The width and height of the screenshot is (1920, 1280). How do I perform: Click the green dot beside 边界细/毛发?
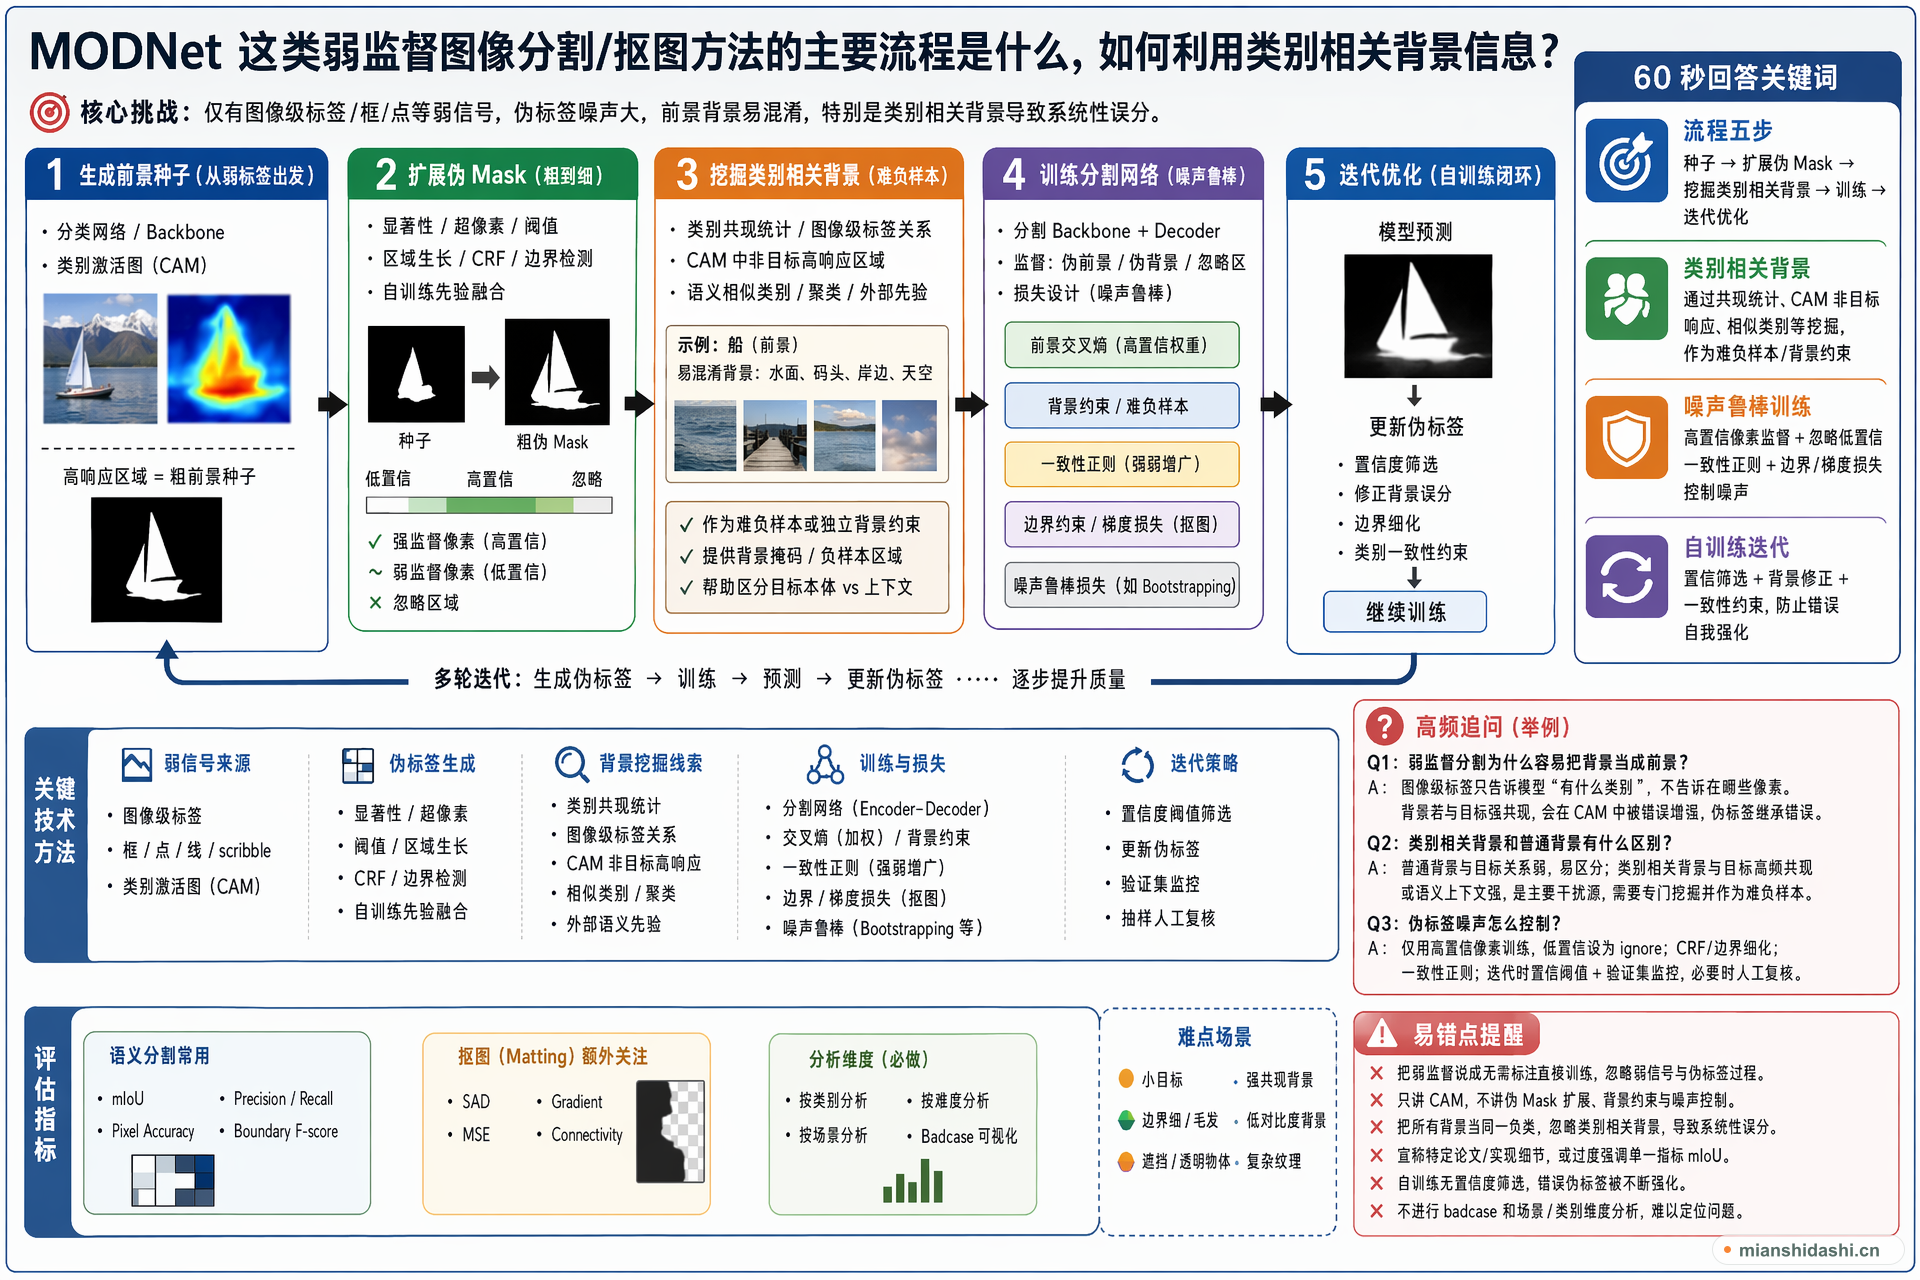coord(1126,1120)
